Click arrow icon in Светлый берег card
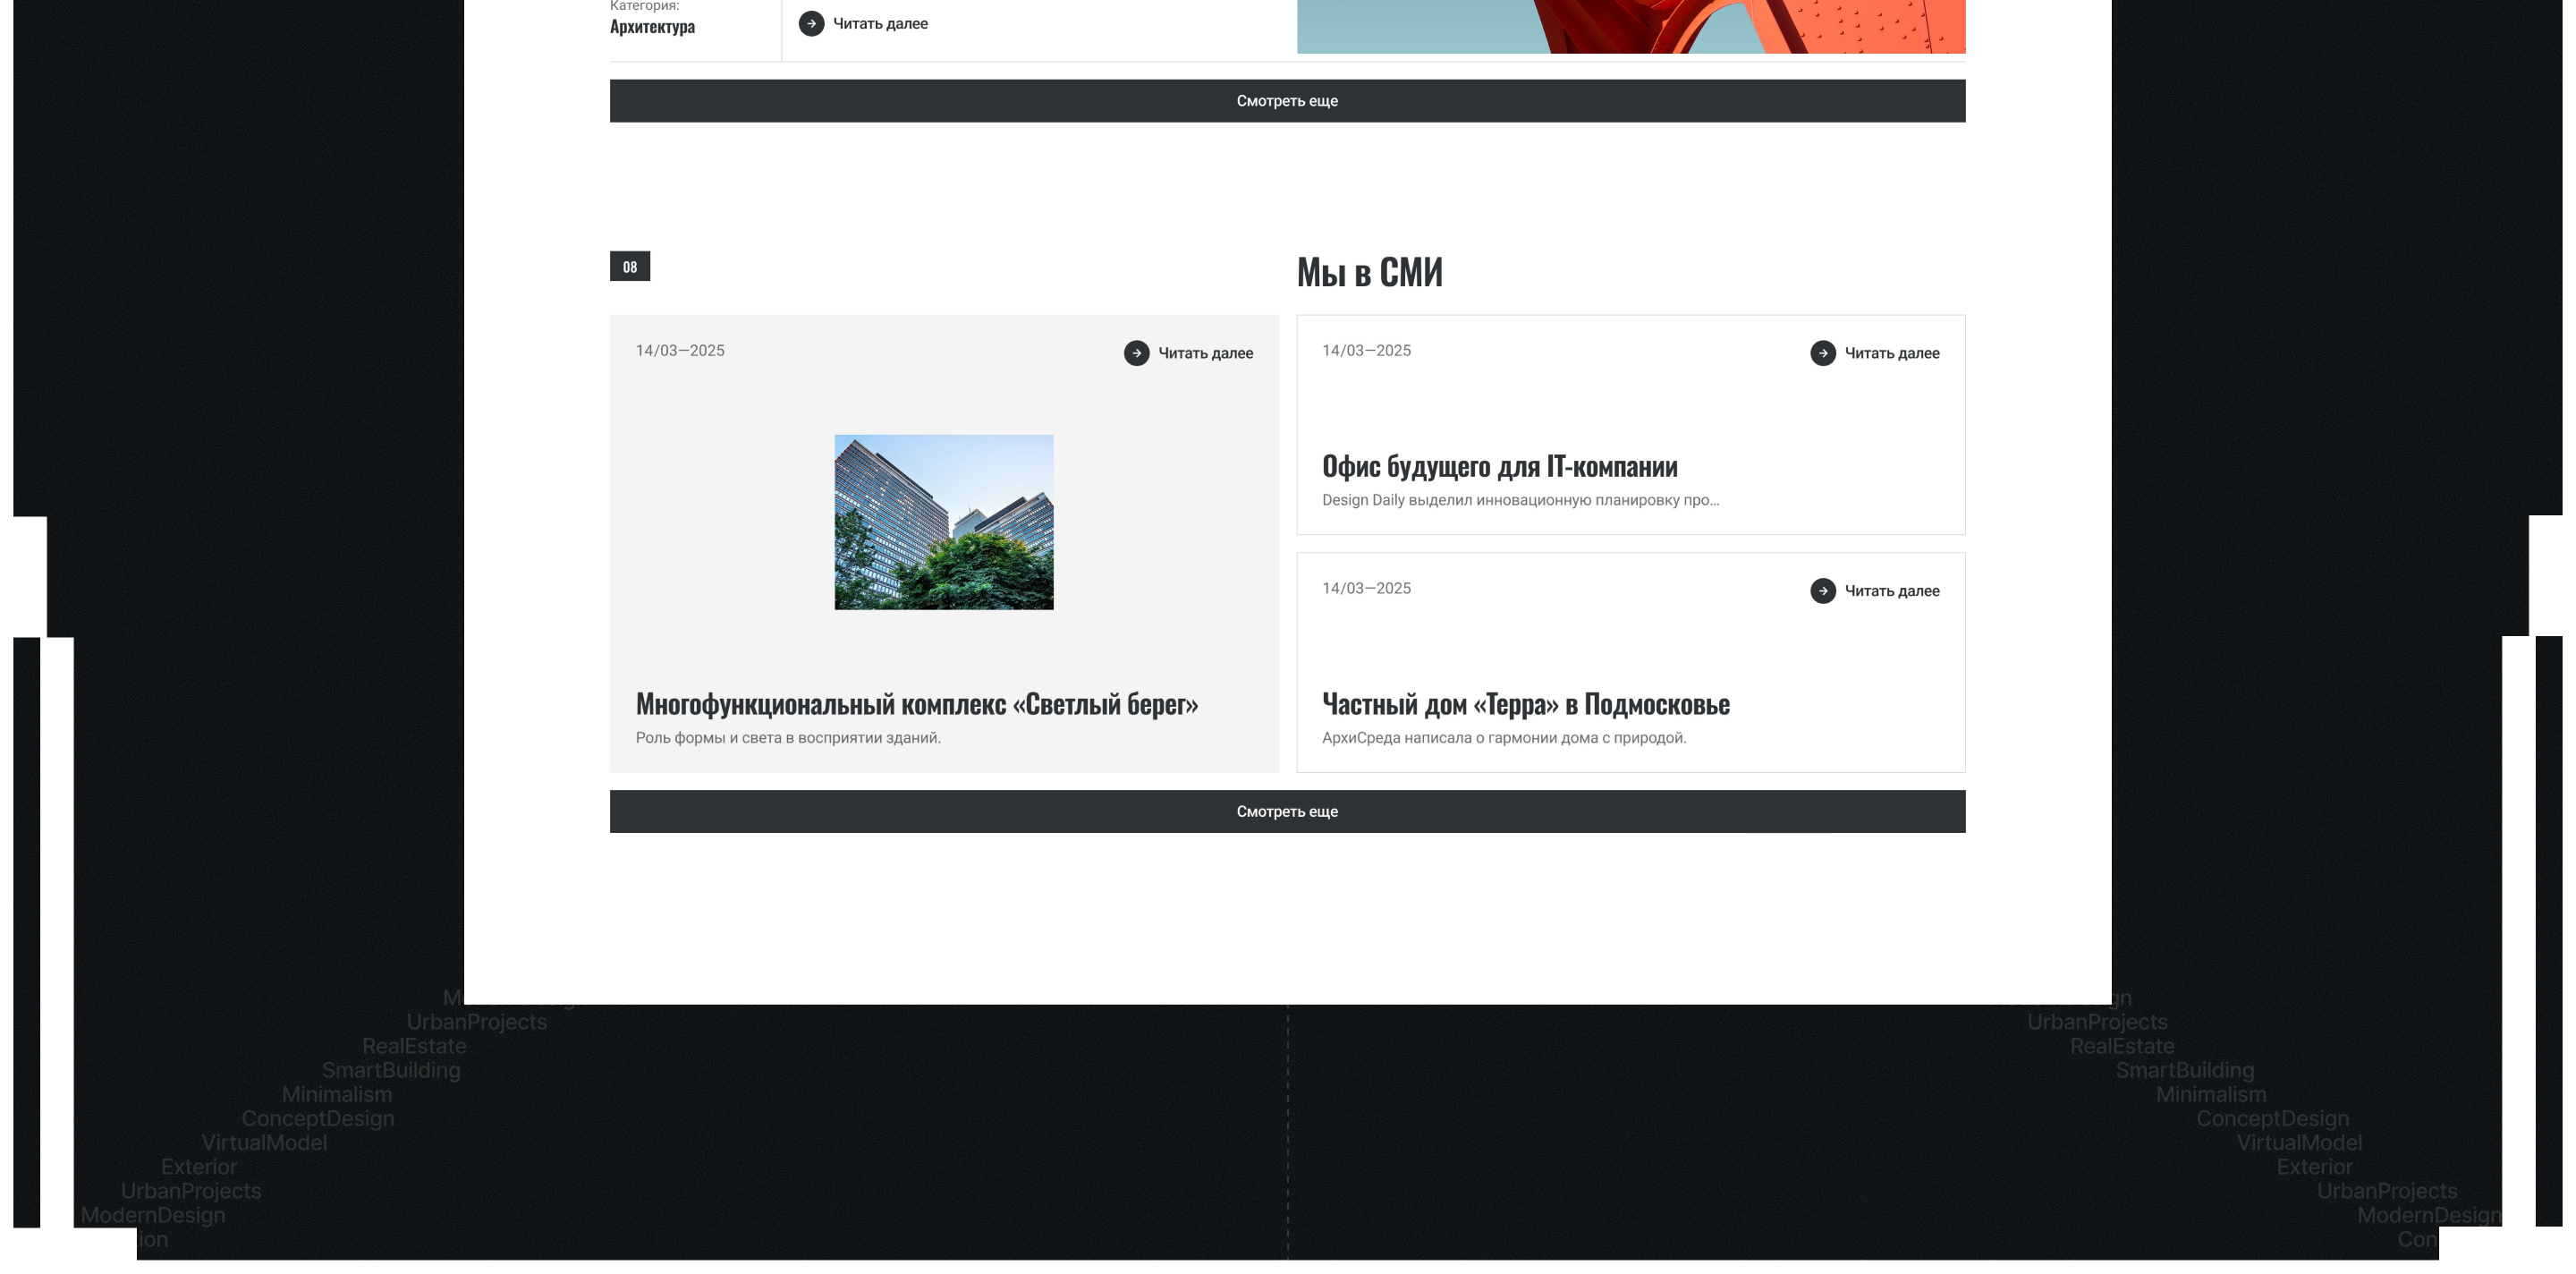Viewport: 2576px width, 1274px height. point(1136,353)
